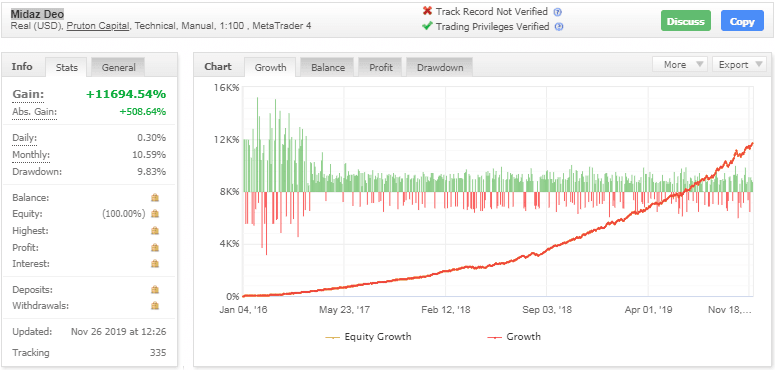The image size is (775, 370).
Task: Open the Pruton Capital broker link
Action: coord(98,26)
